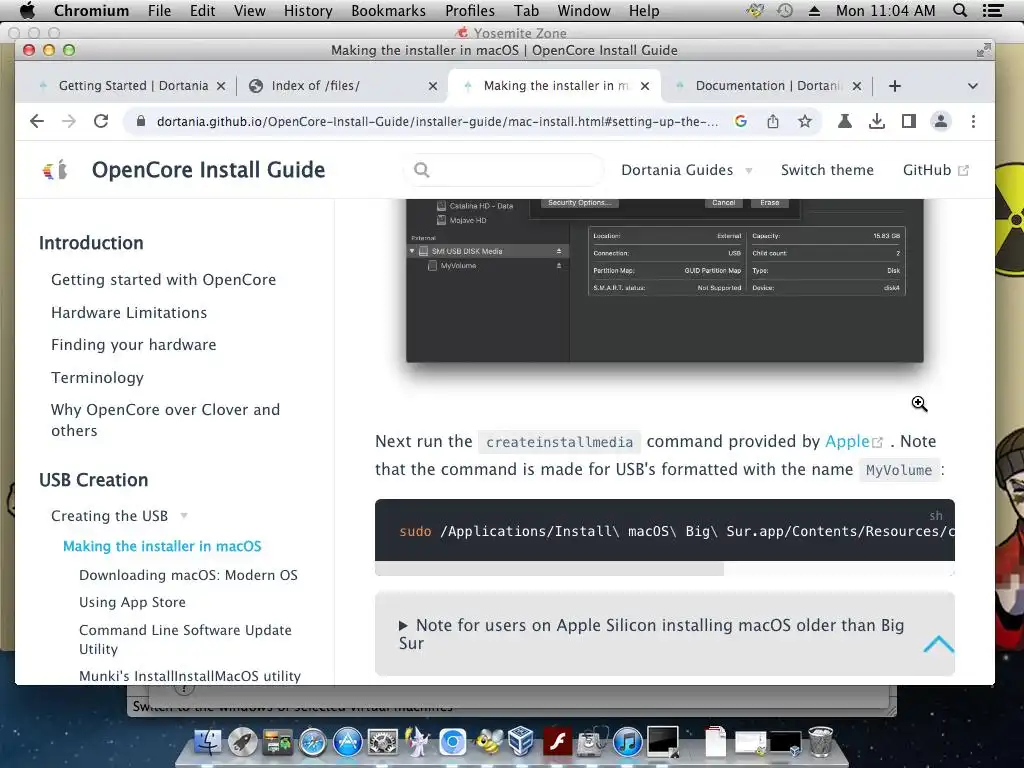Click the back-to-top chevron arrow

pyautogui.click(x=938, y=645)
